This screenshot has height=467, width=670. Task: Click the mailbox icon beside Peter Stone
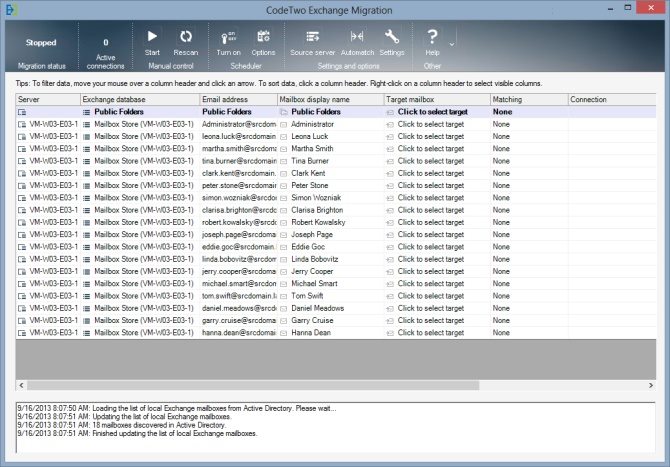click(x=284, y=186)
